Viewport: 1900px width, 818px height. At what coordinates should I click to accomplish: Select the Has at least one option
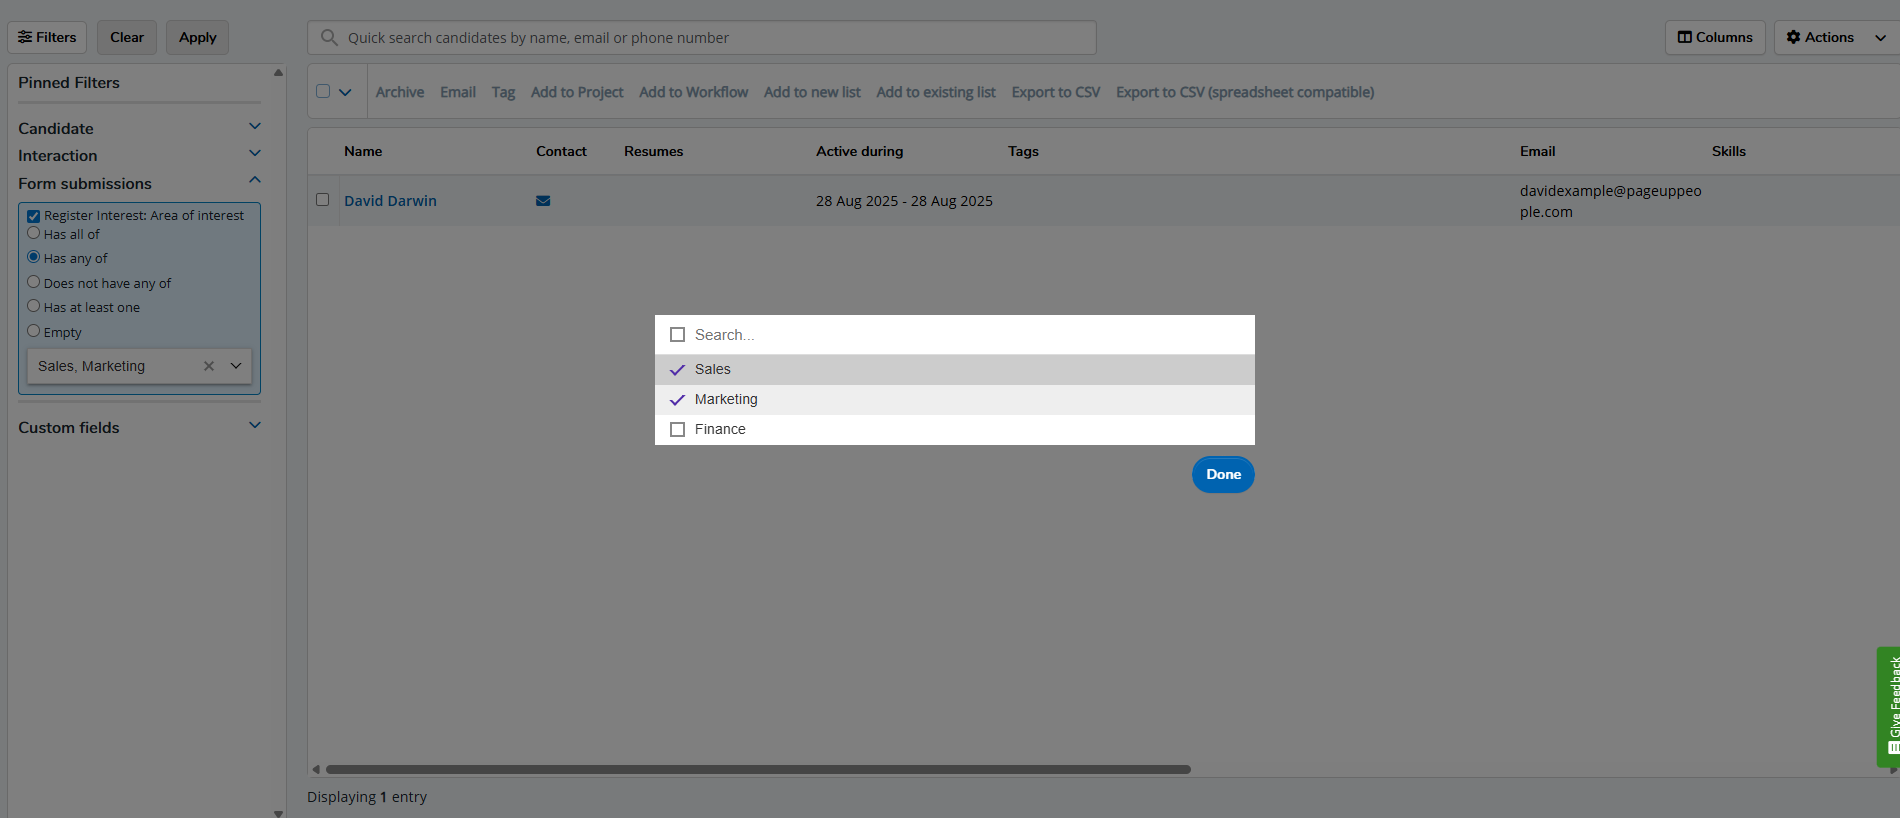click(x=33, y=306)
